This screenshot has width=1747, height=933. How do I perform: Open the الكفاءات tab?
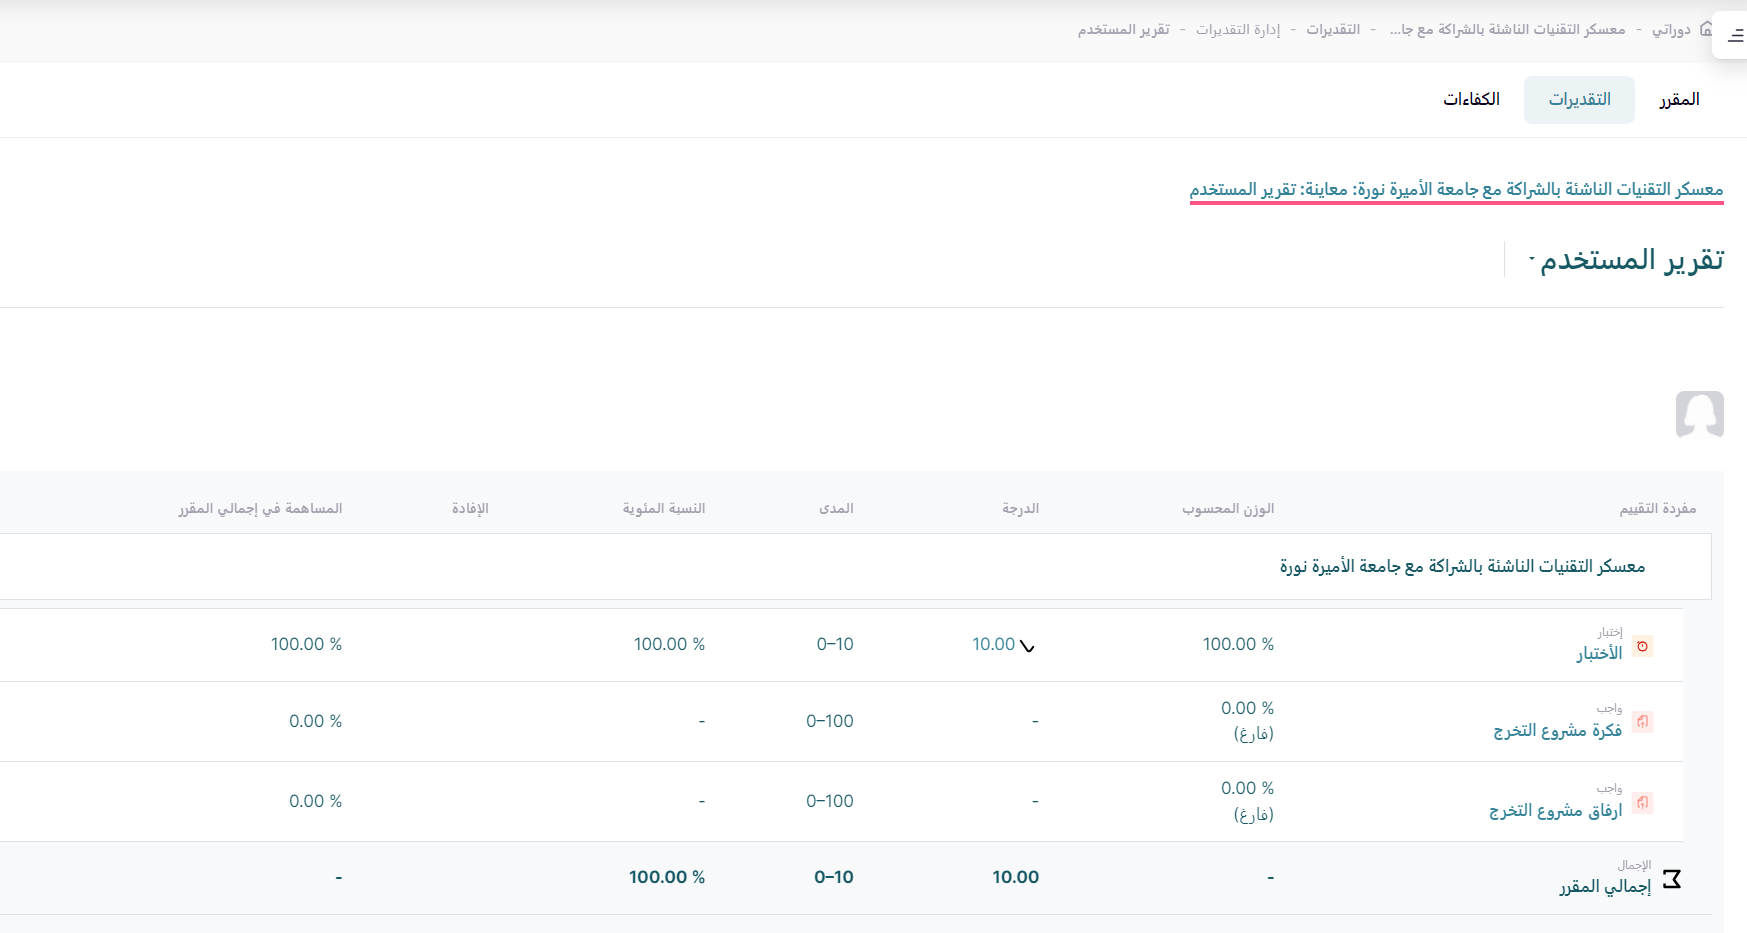pyautogui.click(x=1471, y=100)
